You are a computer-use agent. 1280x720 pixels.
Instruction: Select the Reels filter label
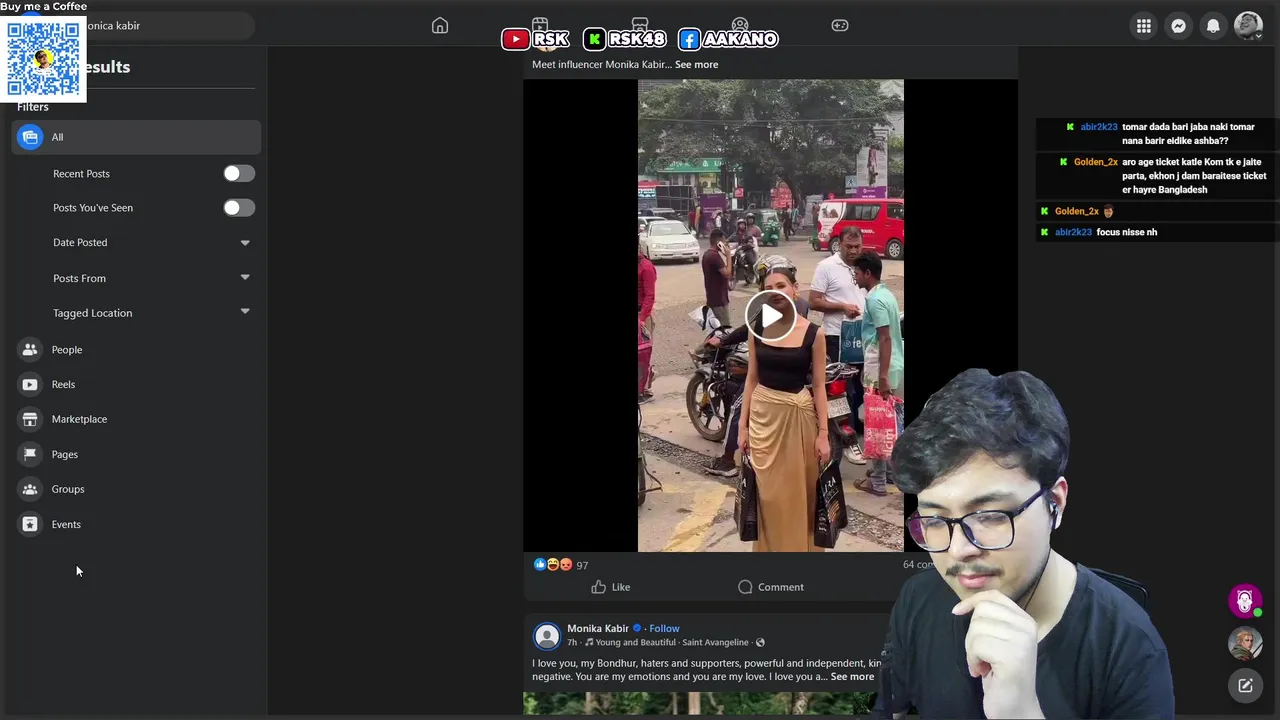pos(63,384)
